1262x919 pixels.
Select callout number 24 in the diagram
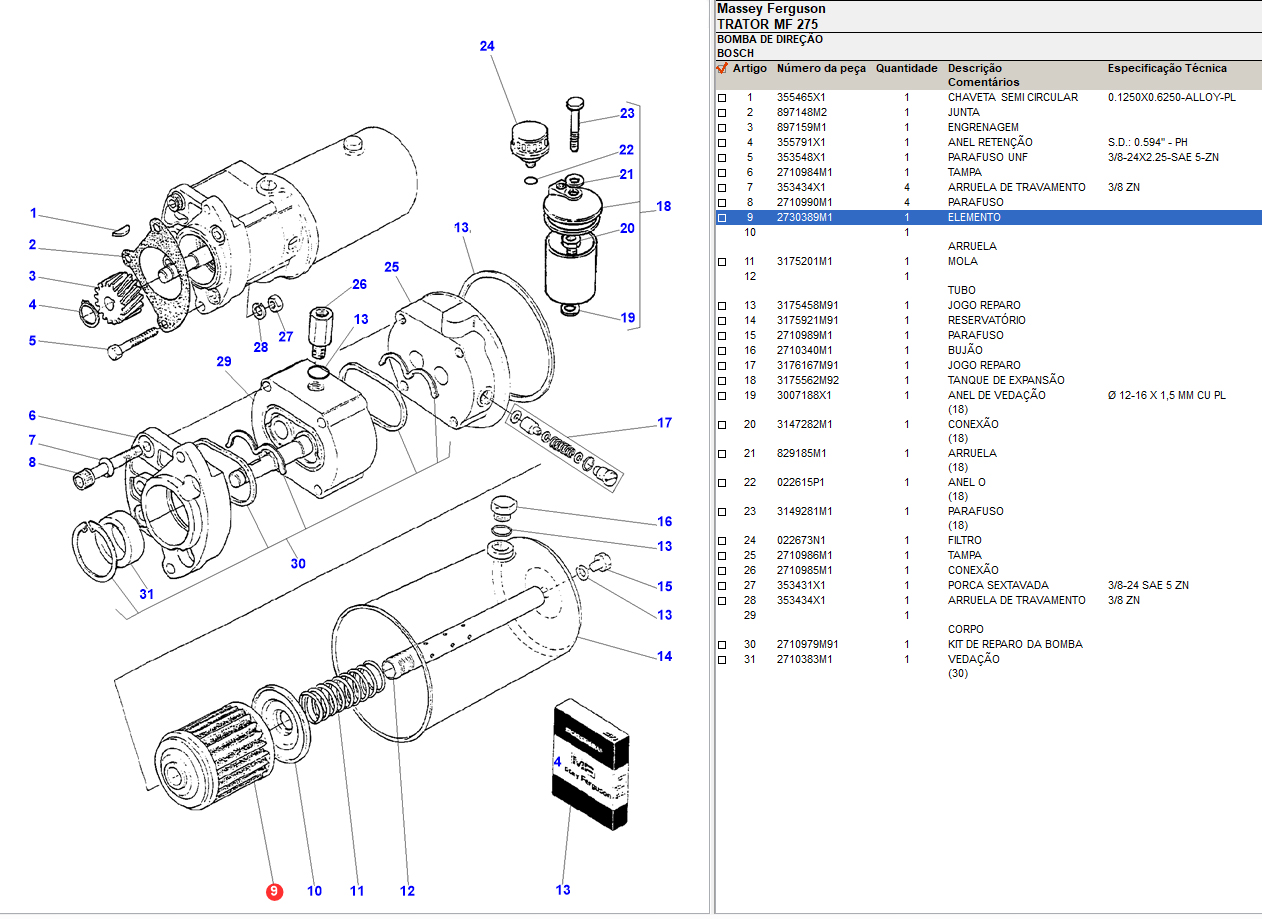(x=487, y=46)
